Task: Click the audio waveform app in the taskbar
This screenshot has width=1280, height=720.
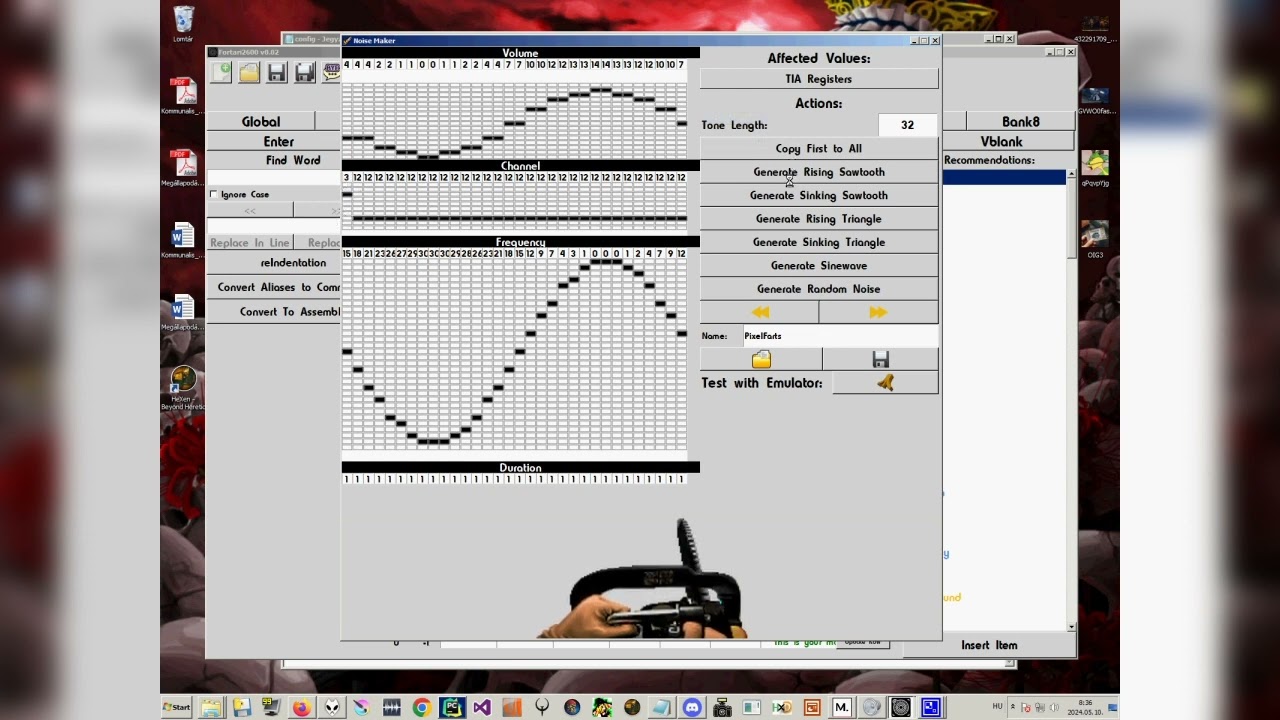Action: tap(391, 707)
